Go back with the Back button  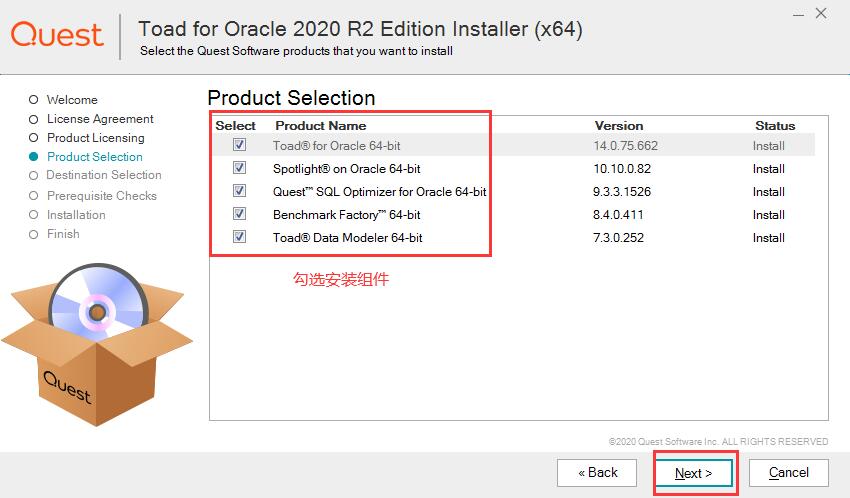tap(598, 473)
